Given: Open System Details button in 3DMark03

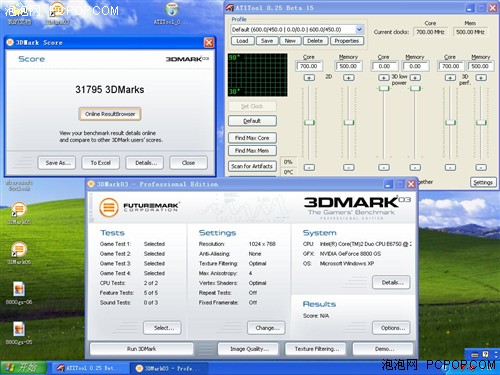Looking at the screenshot, I should (391, 282).
